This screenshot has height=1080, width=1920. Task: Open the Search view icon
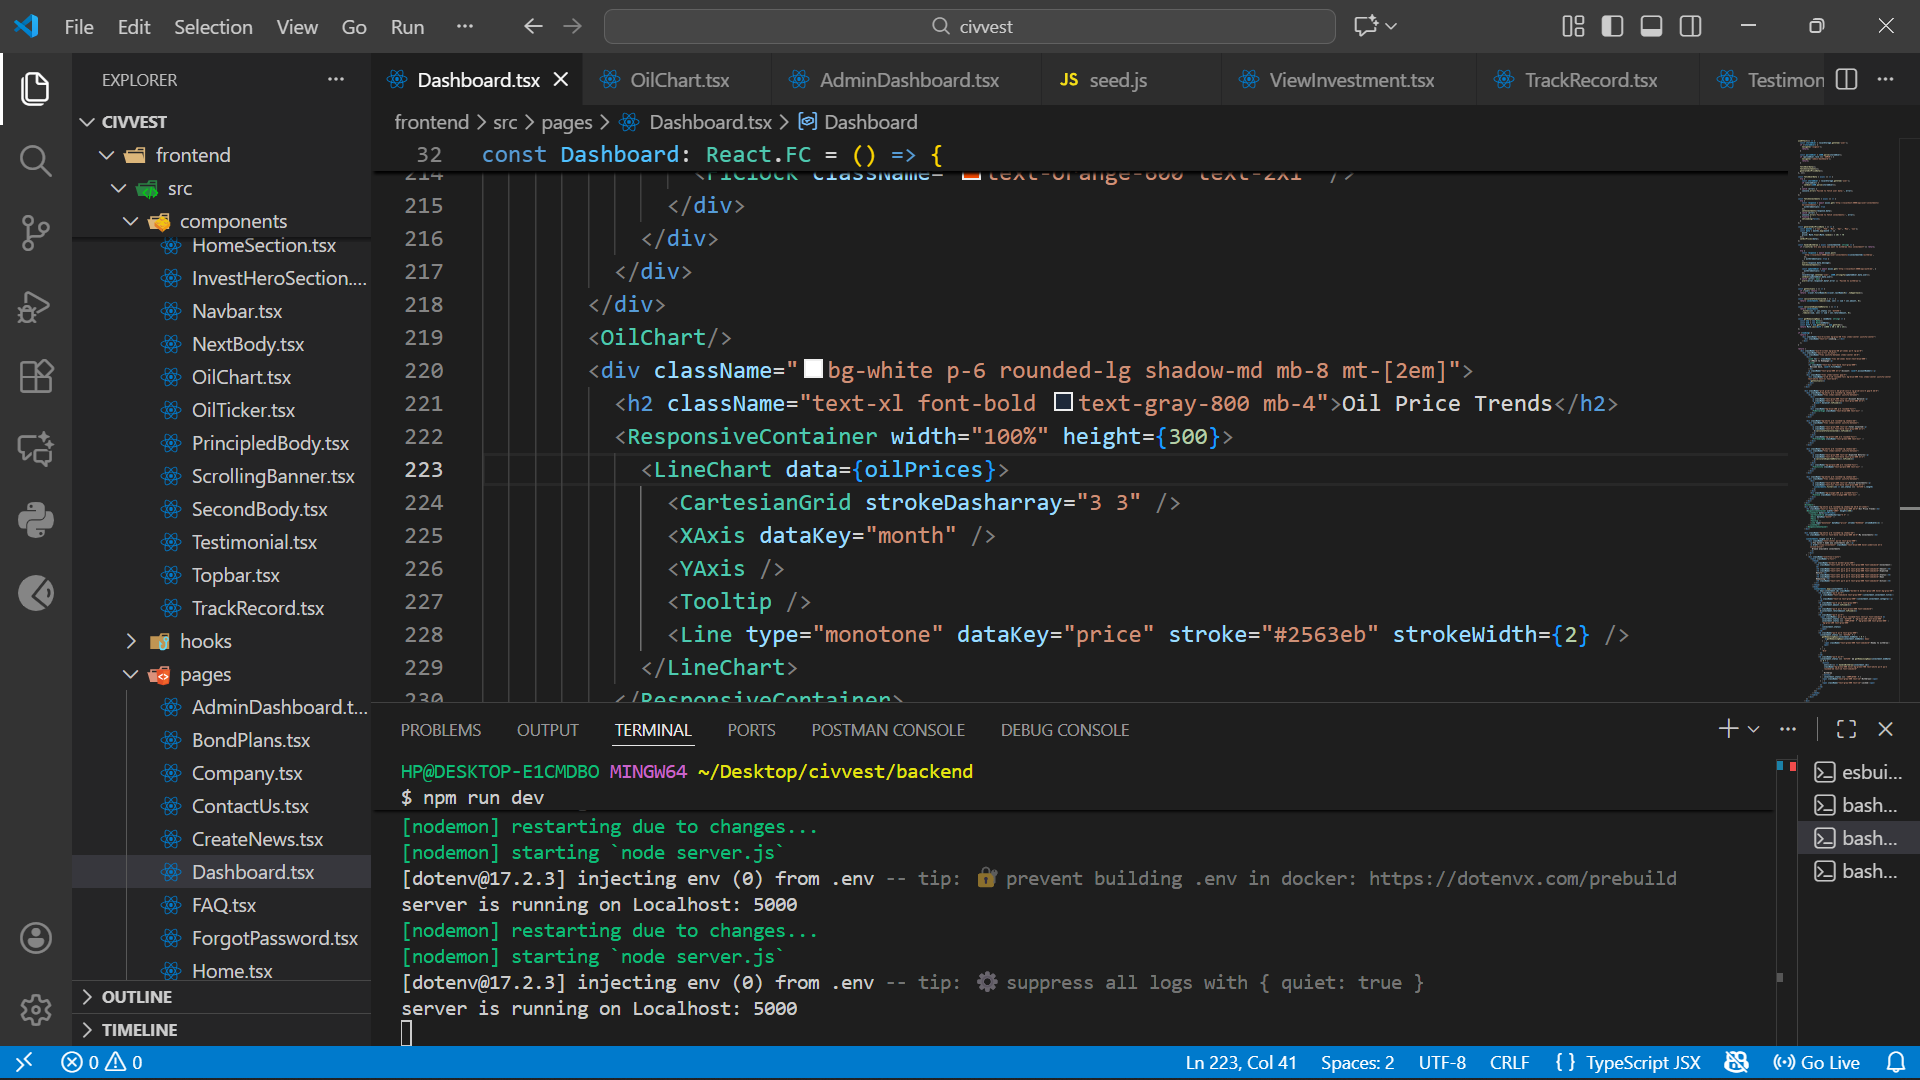(35, 161)
